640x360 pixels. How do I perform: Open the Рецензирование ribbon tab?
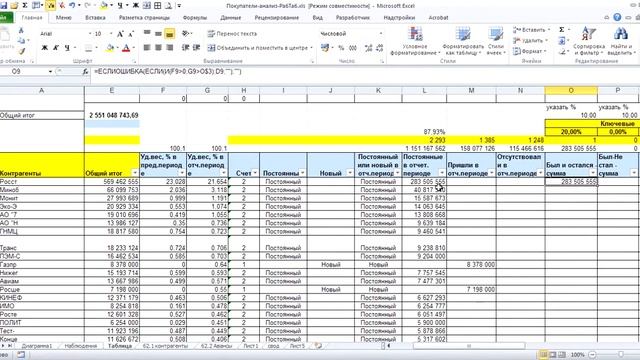277,18
